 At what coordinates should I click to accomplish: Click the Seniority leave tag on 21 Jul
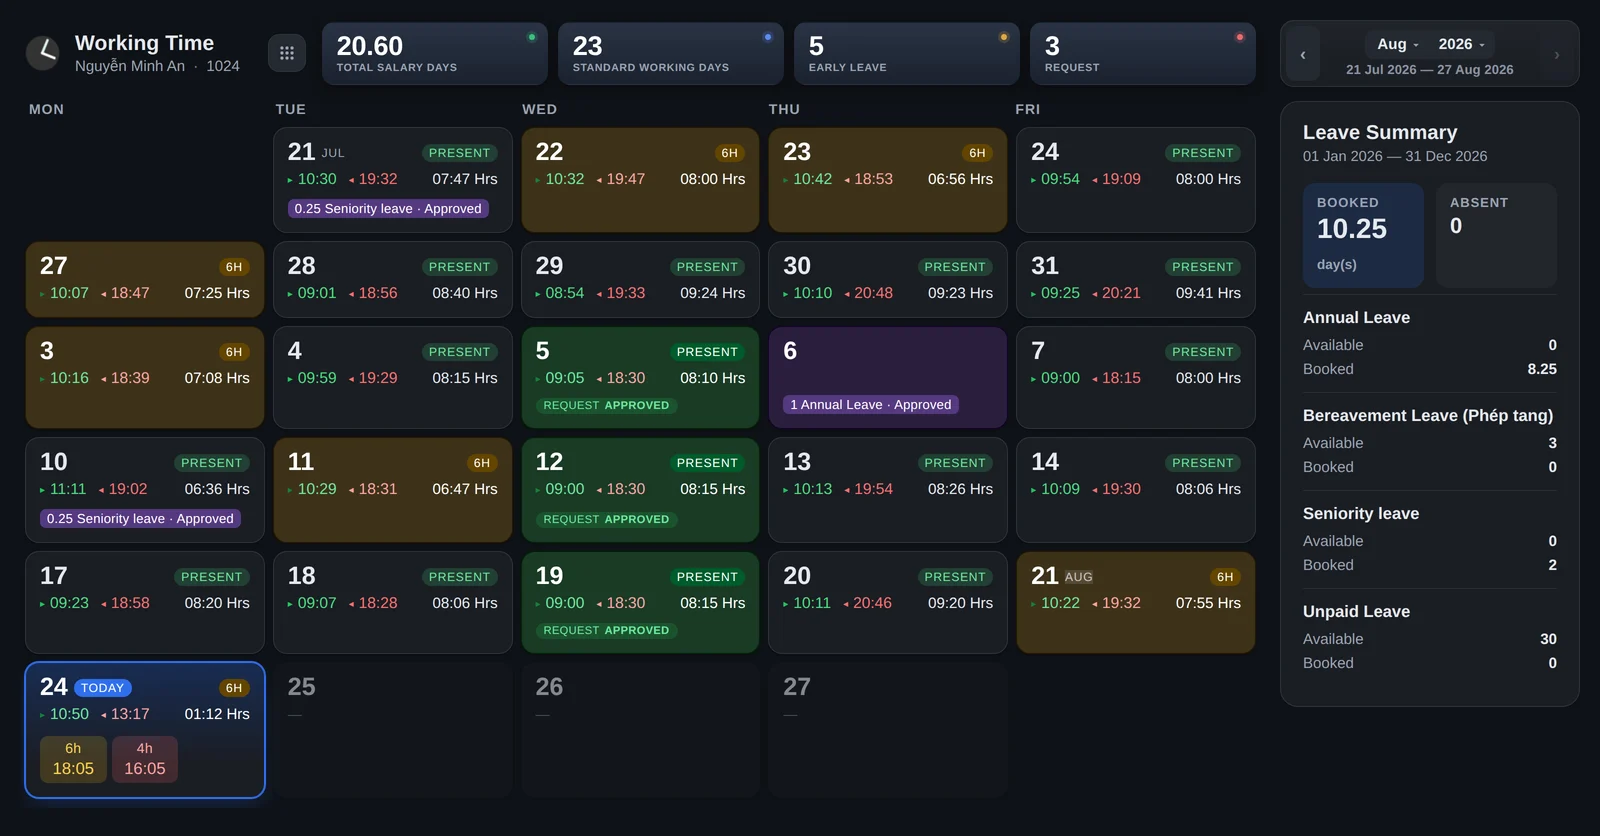coord(388,209)
